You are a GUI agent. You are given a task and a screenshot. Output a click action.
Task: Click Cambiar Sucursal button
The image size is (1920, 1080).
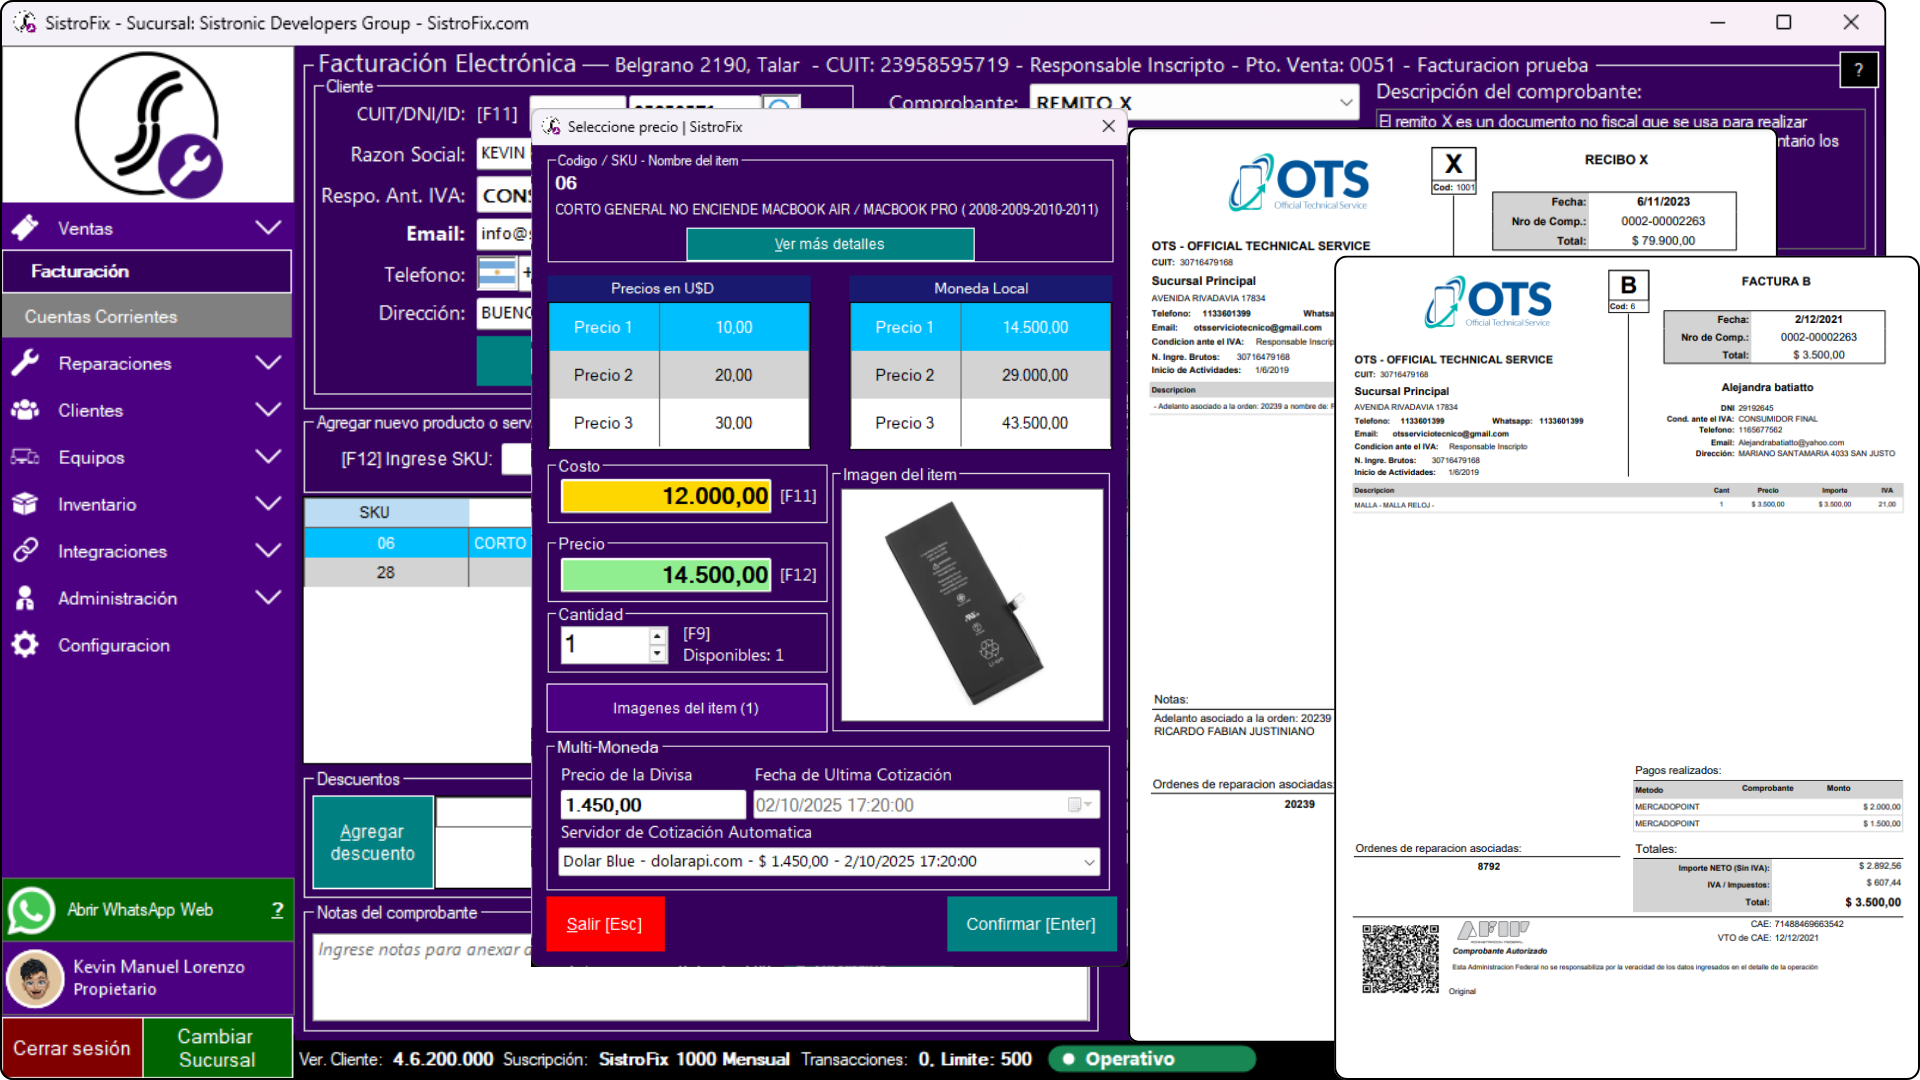click(217, 1047)
